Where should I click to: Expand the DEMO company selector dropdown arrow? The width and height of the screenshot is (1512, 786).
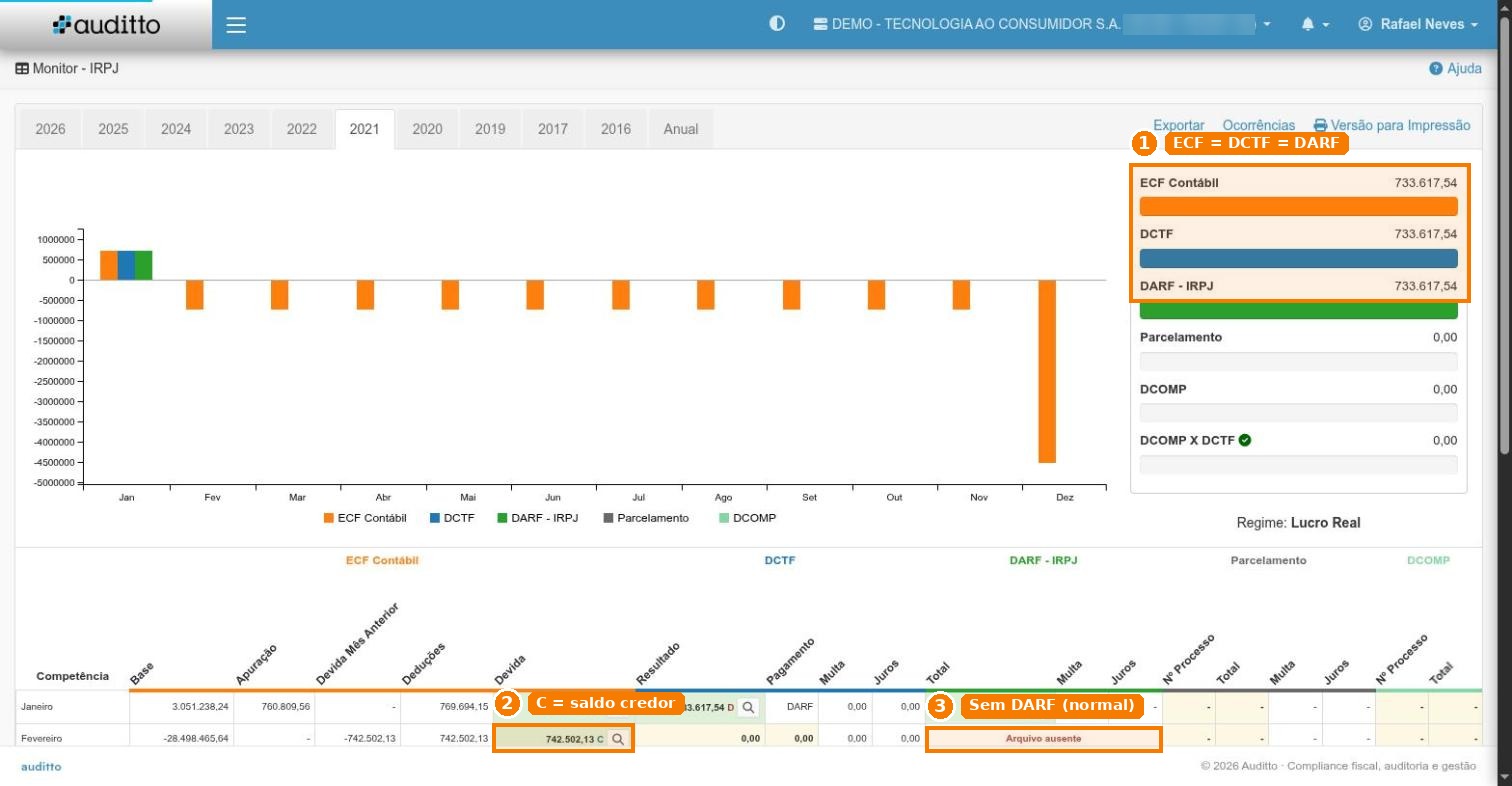click(x=1267, y=24)
